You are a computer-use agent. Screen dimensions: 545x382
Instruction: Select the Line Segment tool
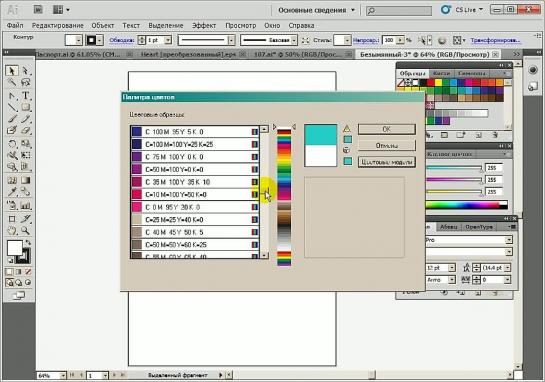coord(12,107)
